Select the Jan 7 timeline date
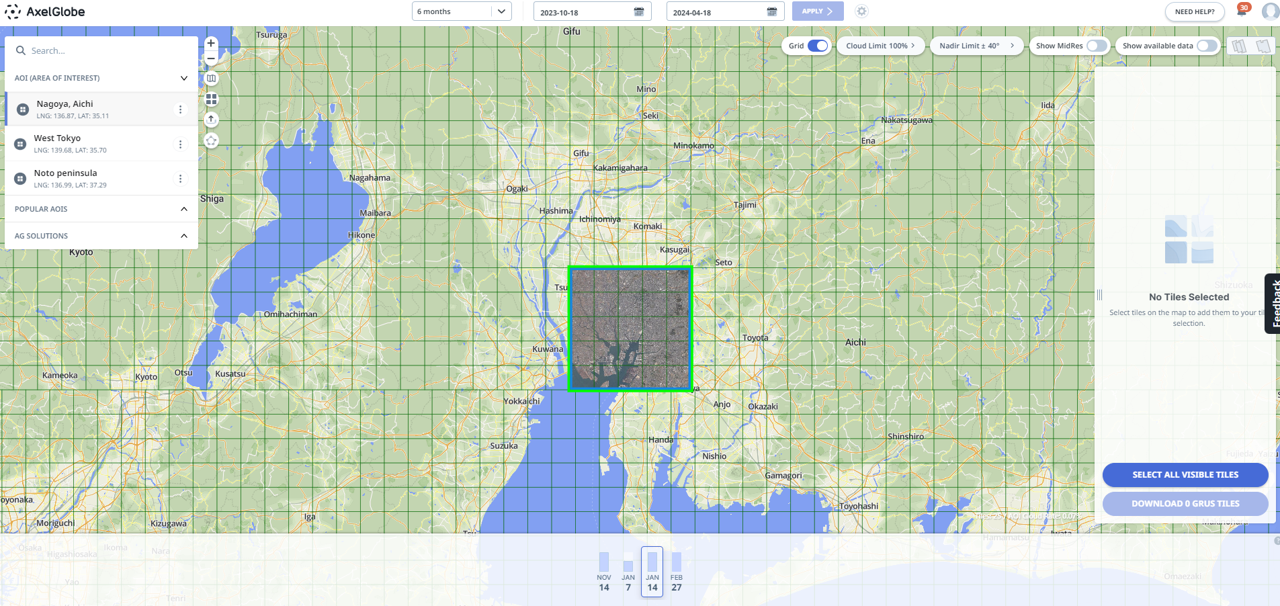 pyautogui.click(x=628, y=572)
